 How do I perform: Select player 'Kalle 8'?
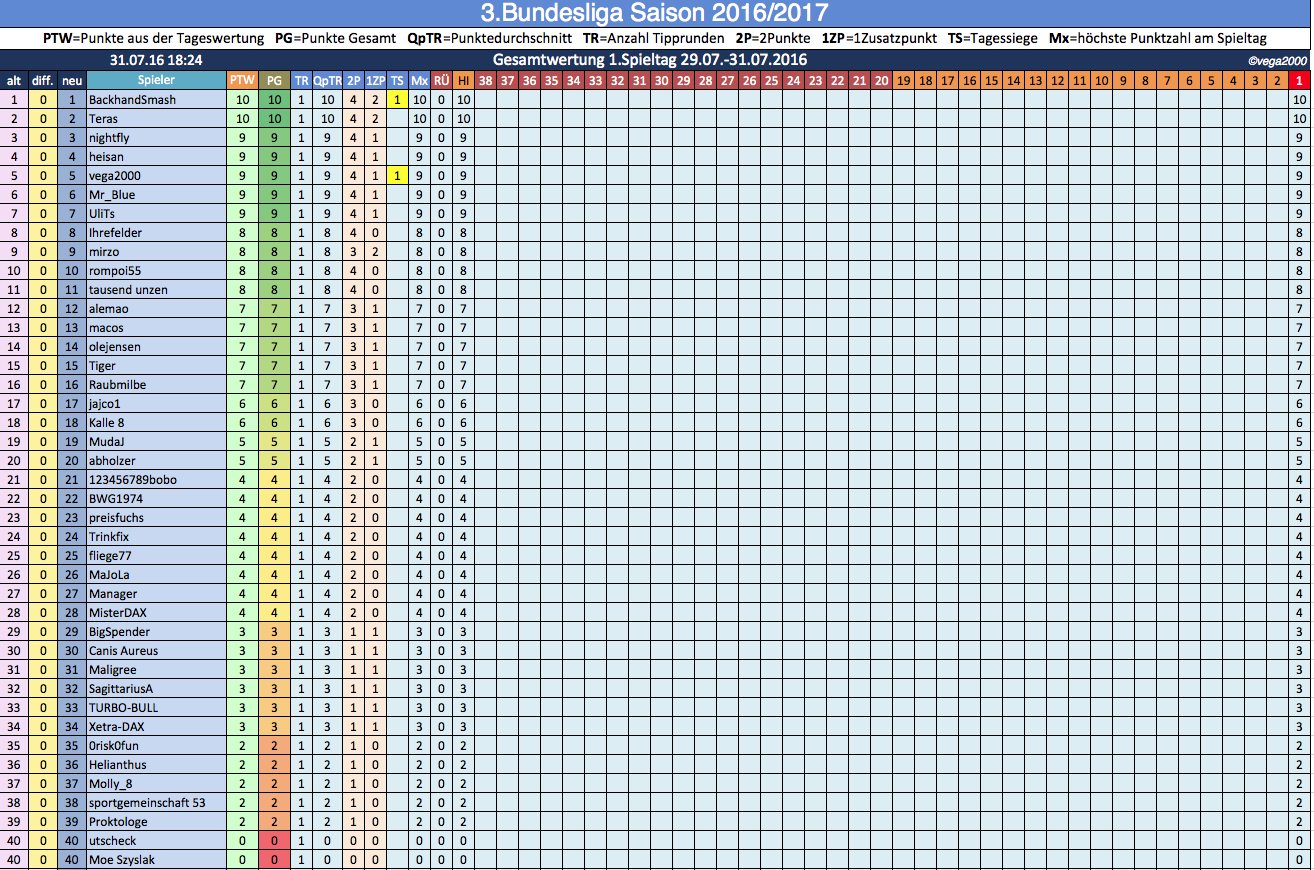point(106,423)
